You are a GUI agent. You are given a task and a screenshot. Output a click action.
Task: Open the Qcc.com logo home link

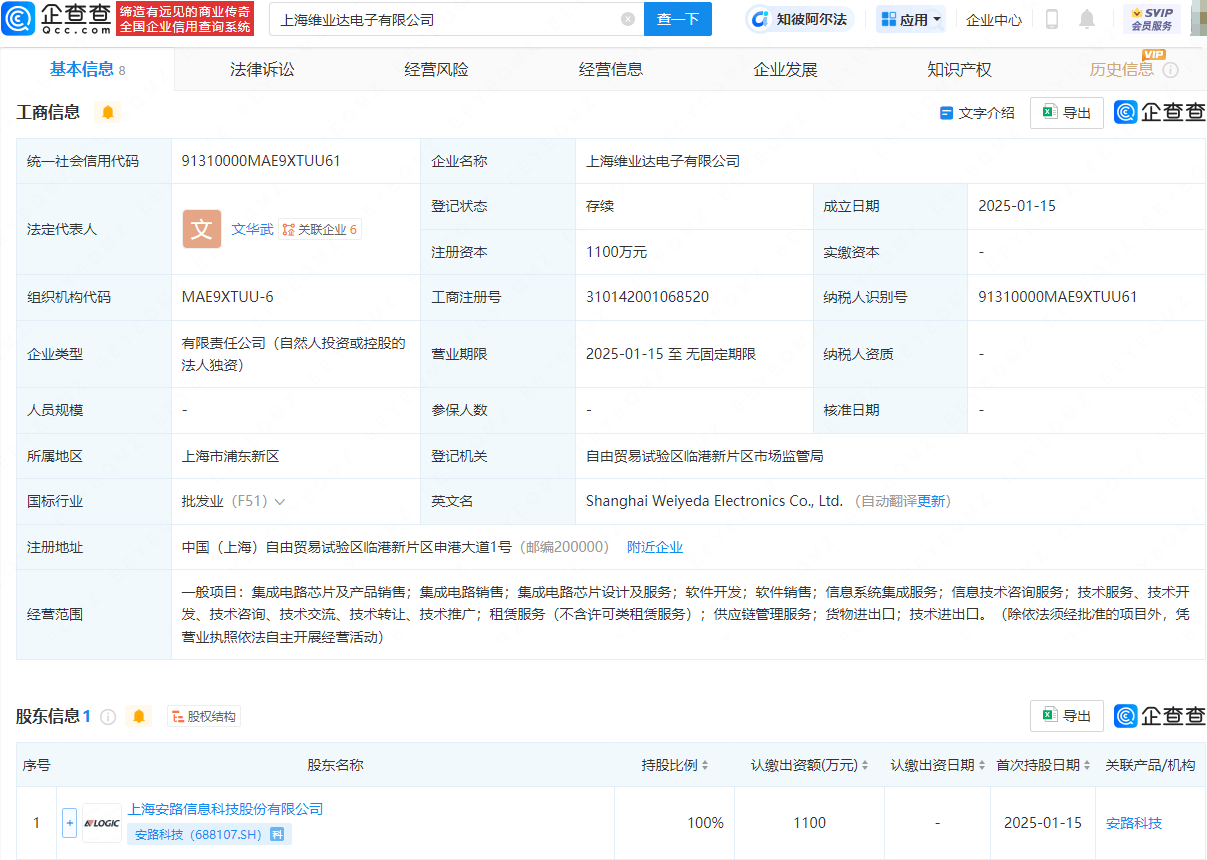pyautogui.click(x=55, y=18)
